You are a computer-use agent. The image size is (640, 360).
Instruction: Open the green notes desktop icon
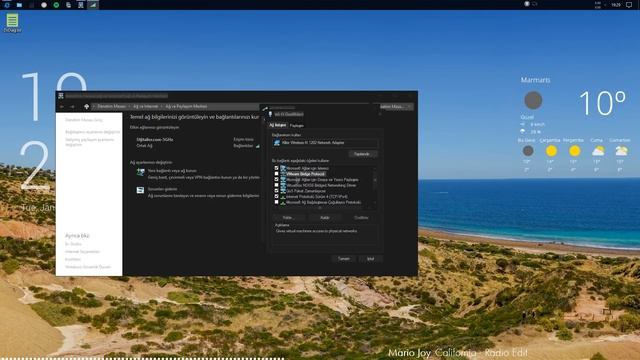(12, 20)
